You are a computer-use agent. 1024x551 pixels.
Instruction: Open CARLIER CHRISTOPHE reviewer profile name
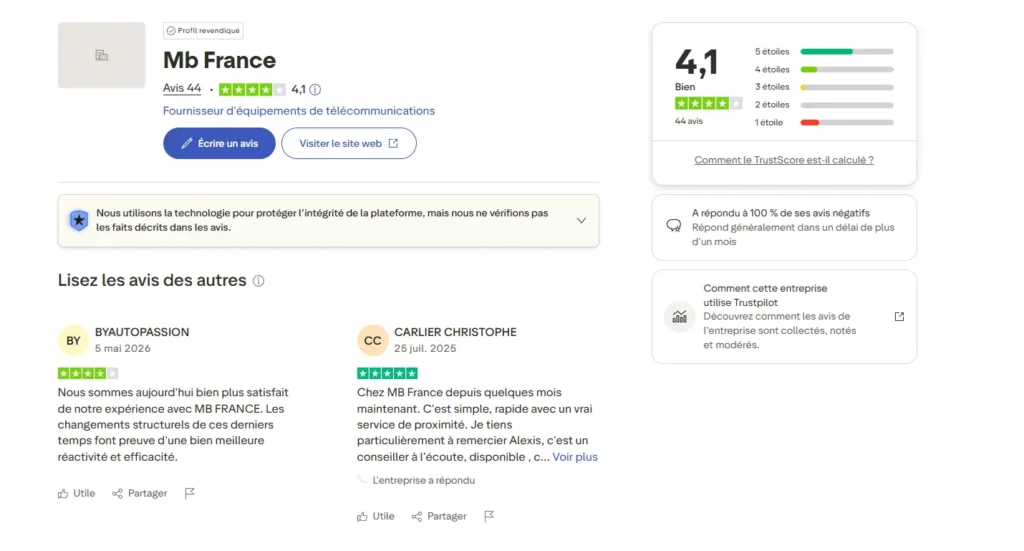click(455, 332)
